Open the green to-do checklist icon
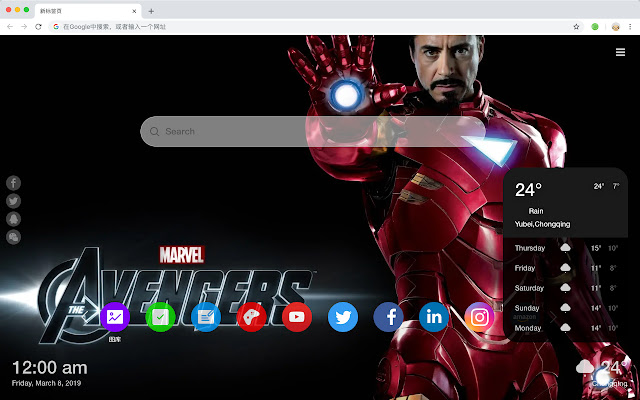 point(160,317)
